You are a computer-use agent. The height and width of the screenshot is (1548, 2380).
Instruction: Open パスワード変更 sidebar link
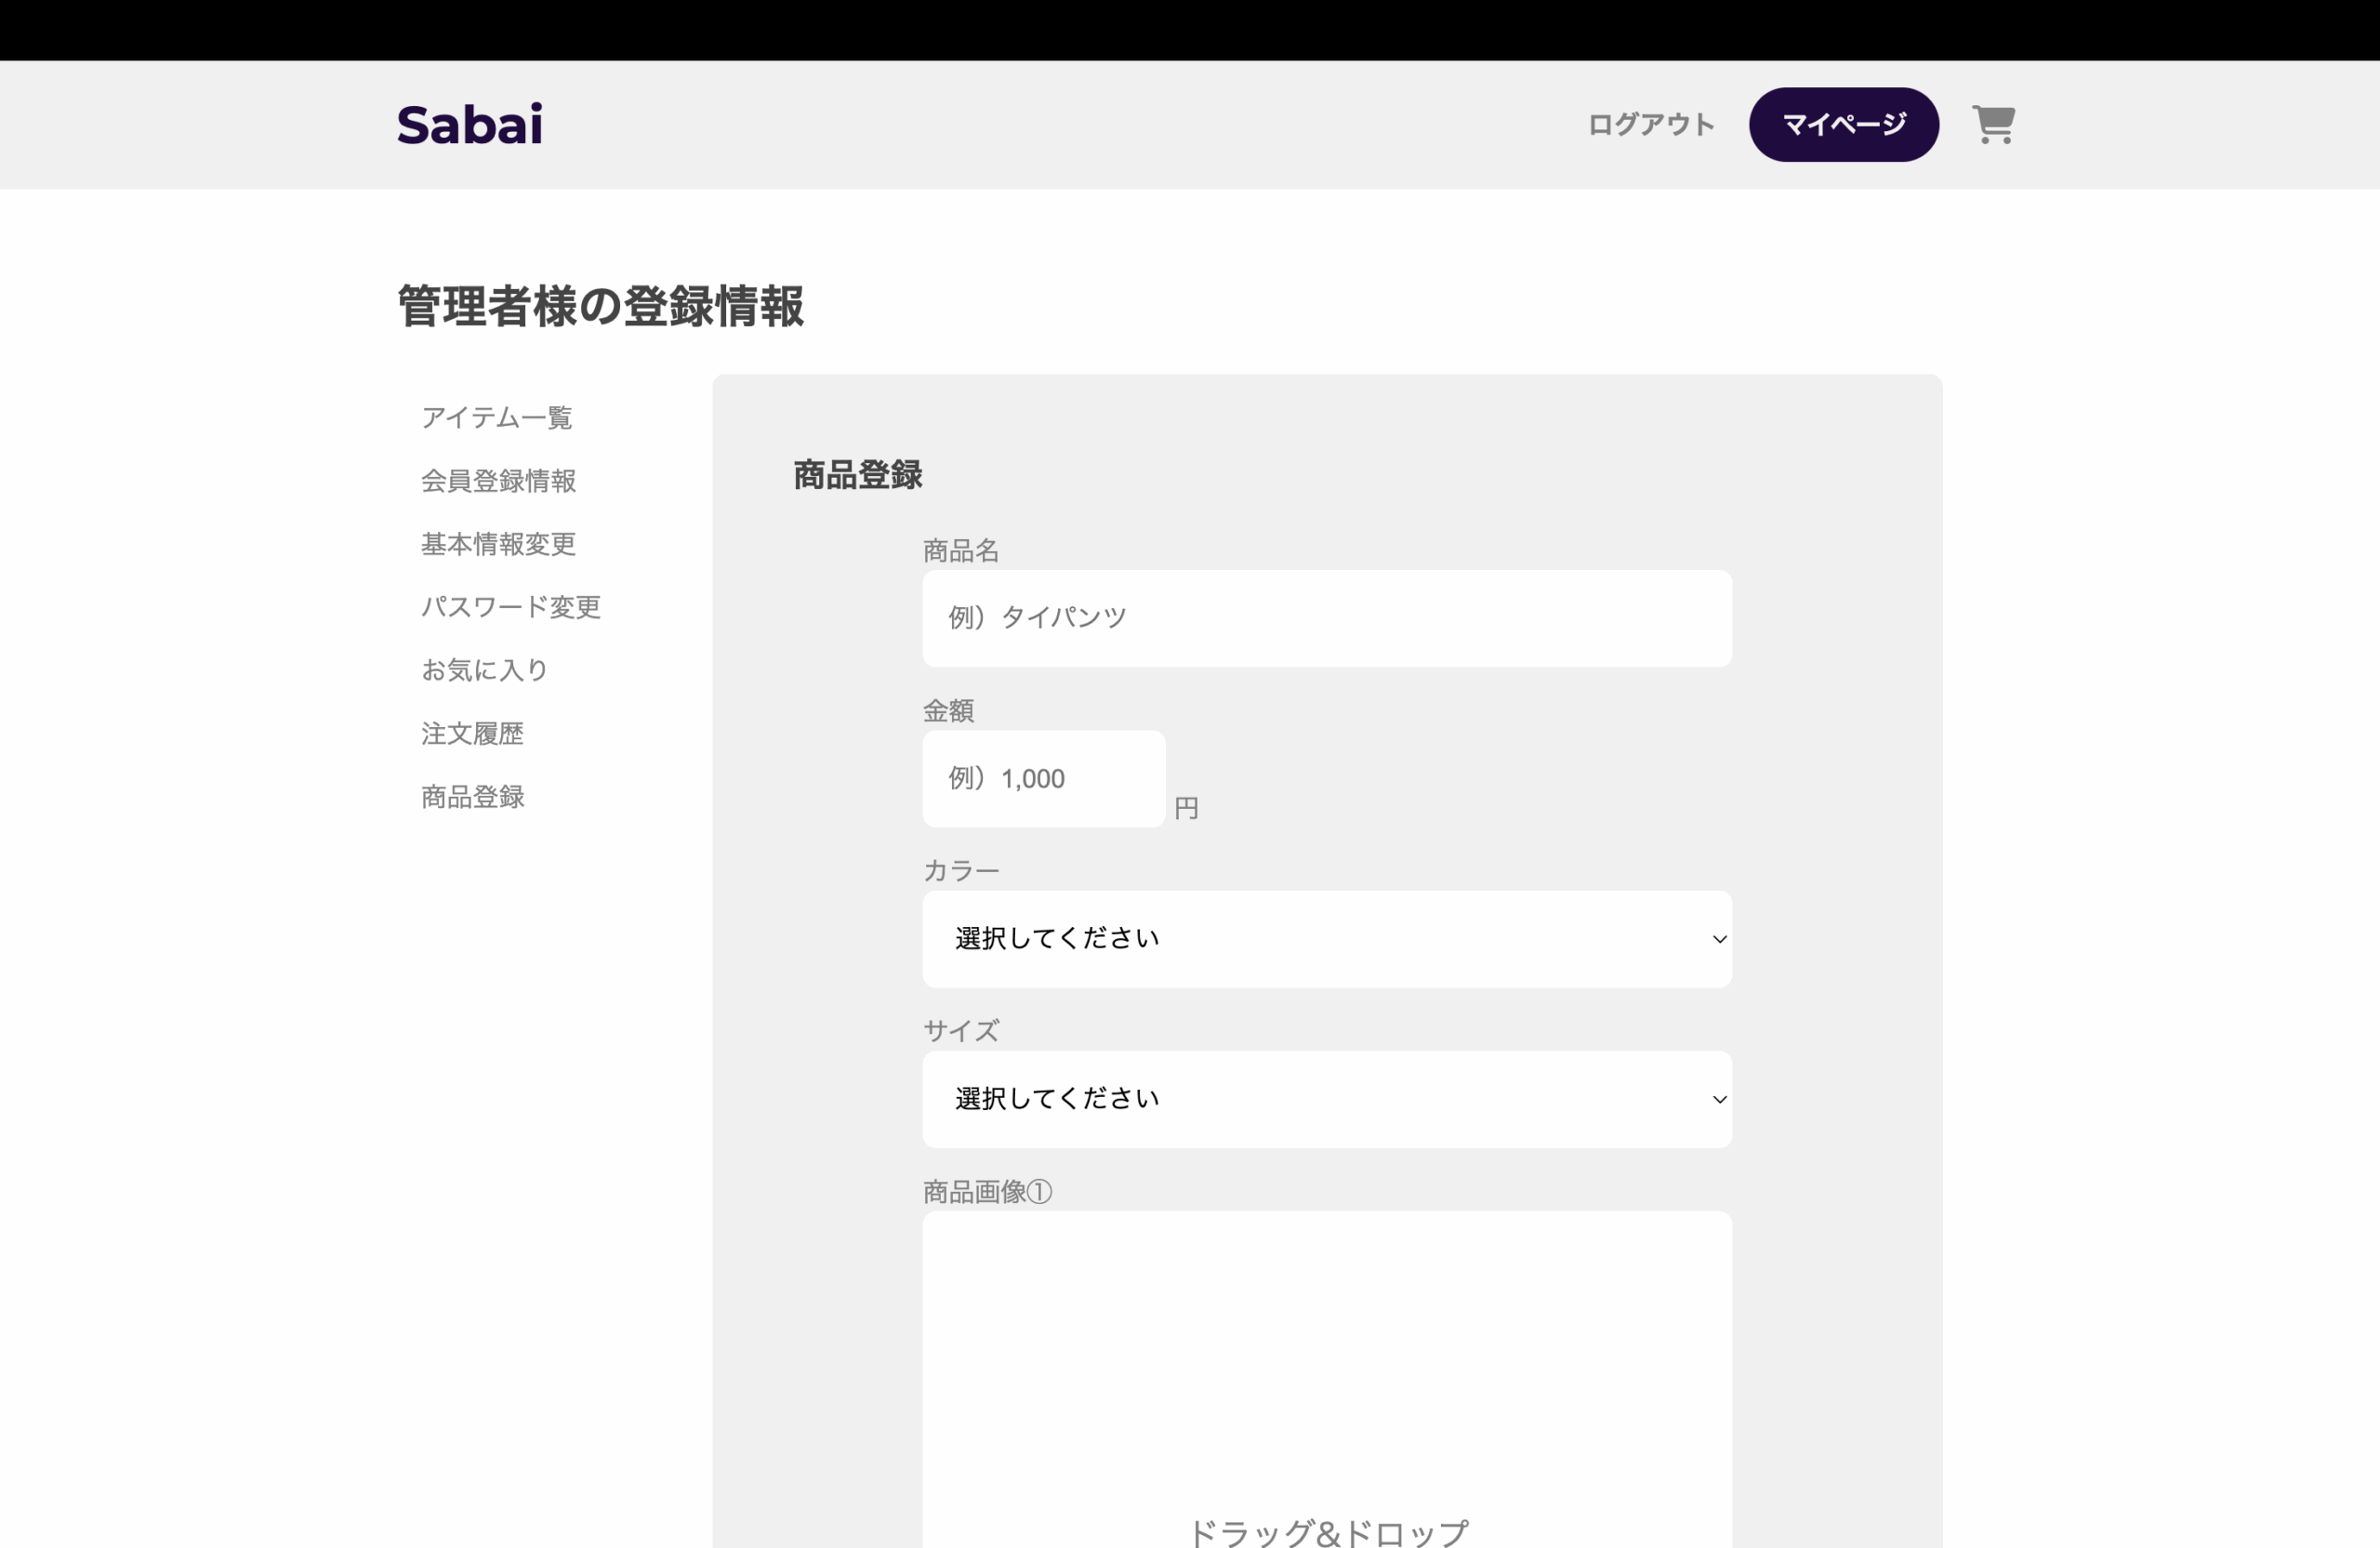coord(510,607)
